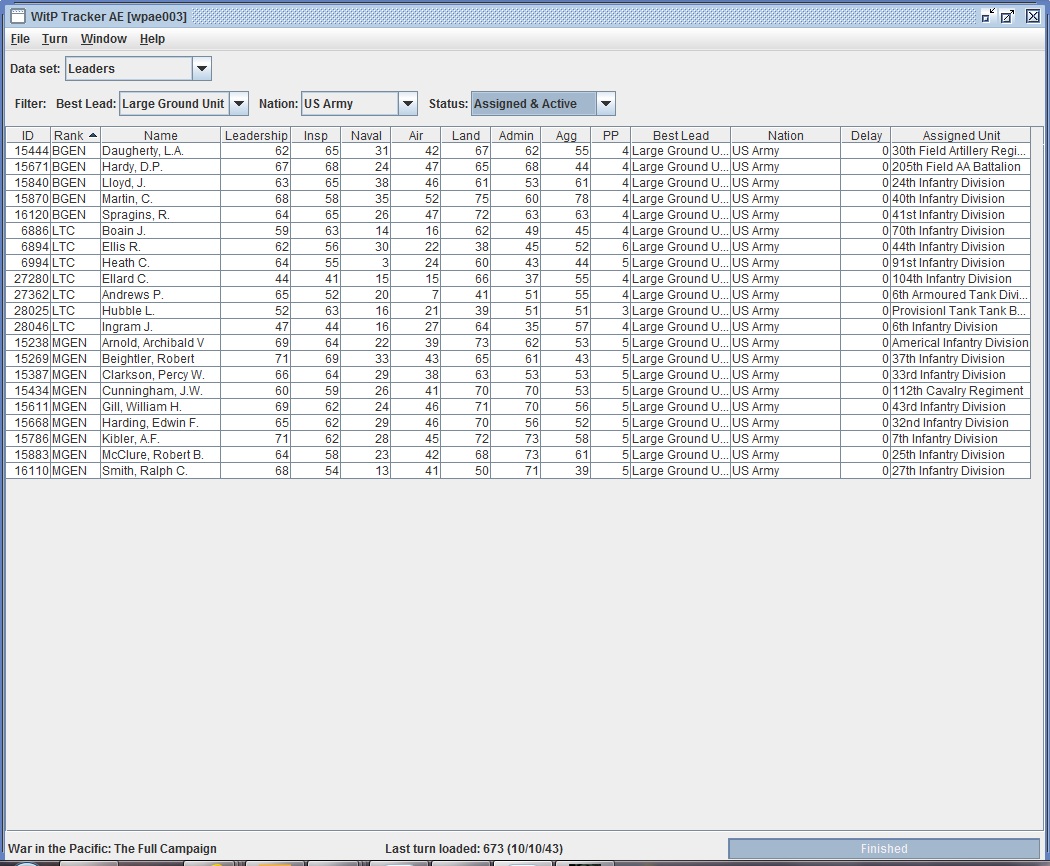Click the Assigned & Active status box
The height and width of the screenshot is (866, 1050).
(542, 104)
